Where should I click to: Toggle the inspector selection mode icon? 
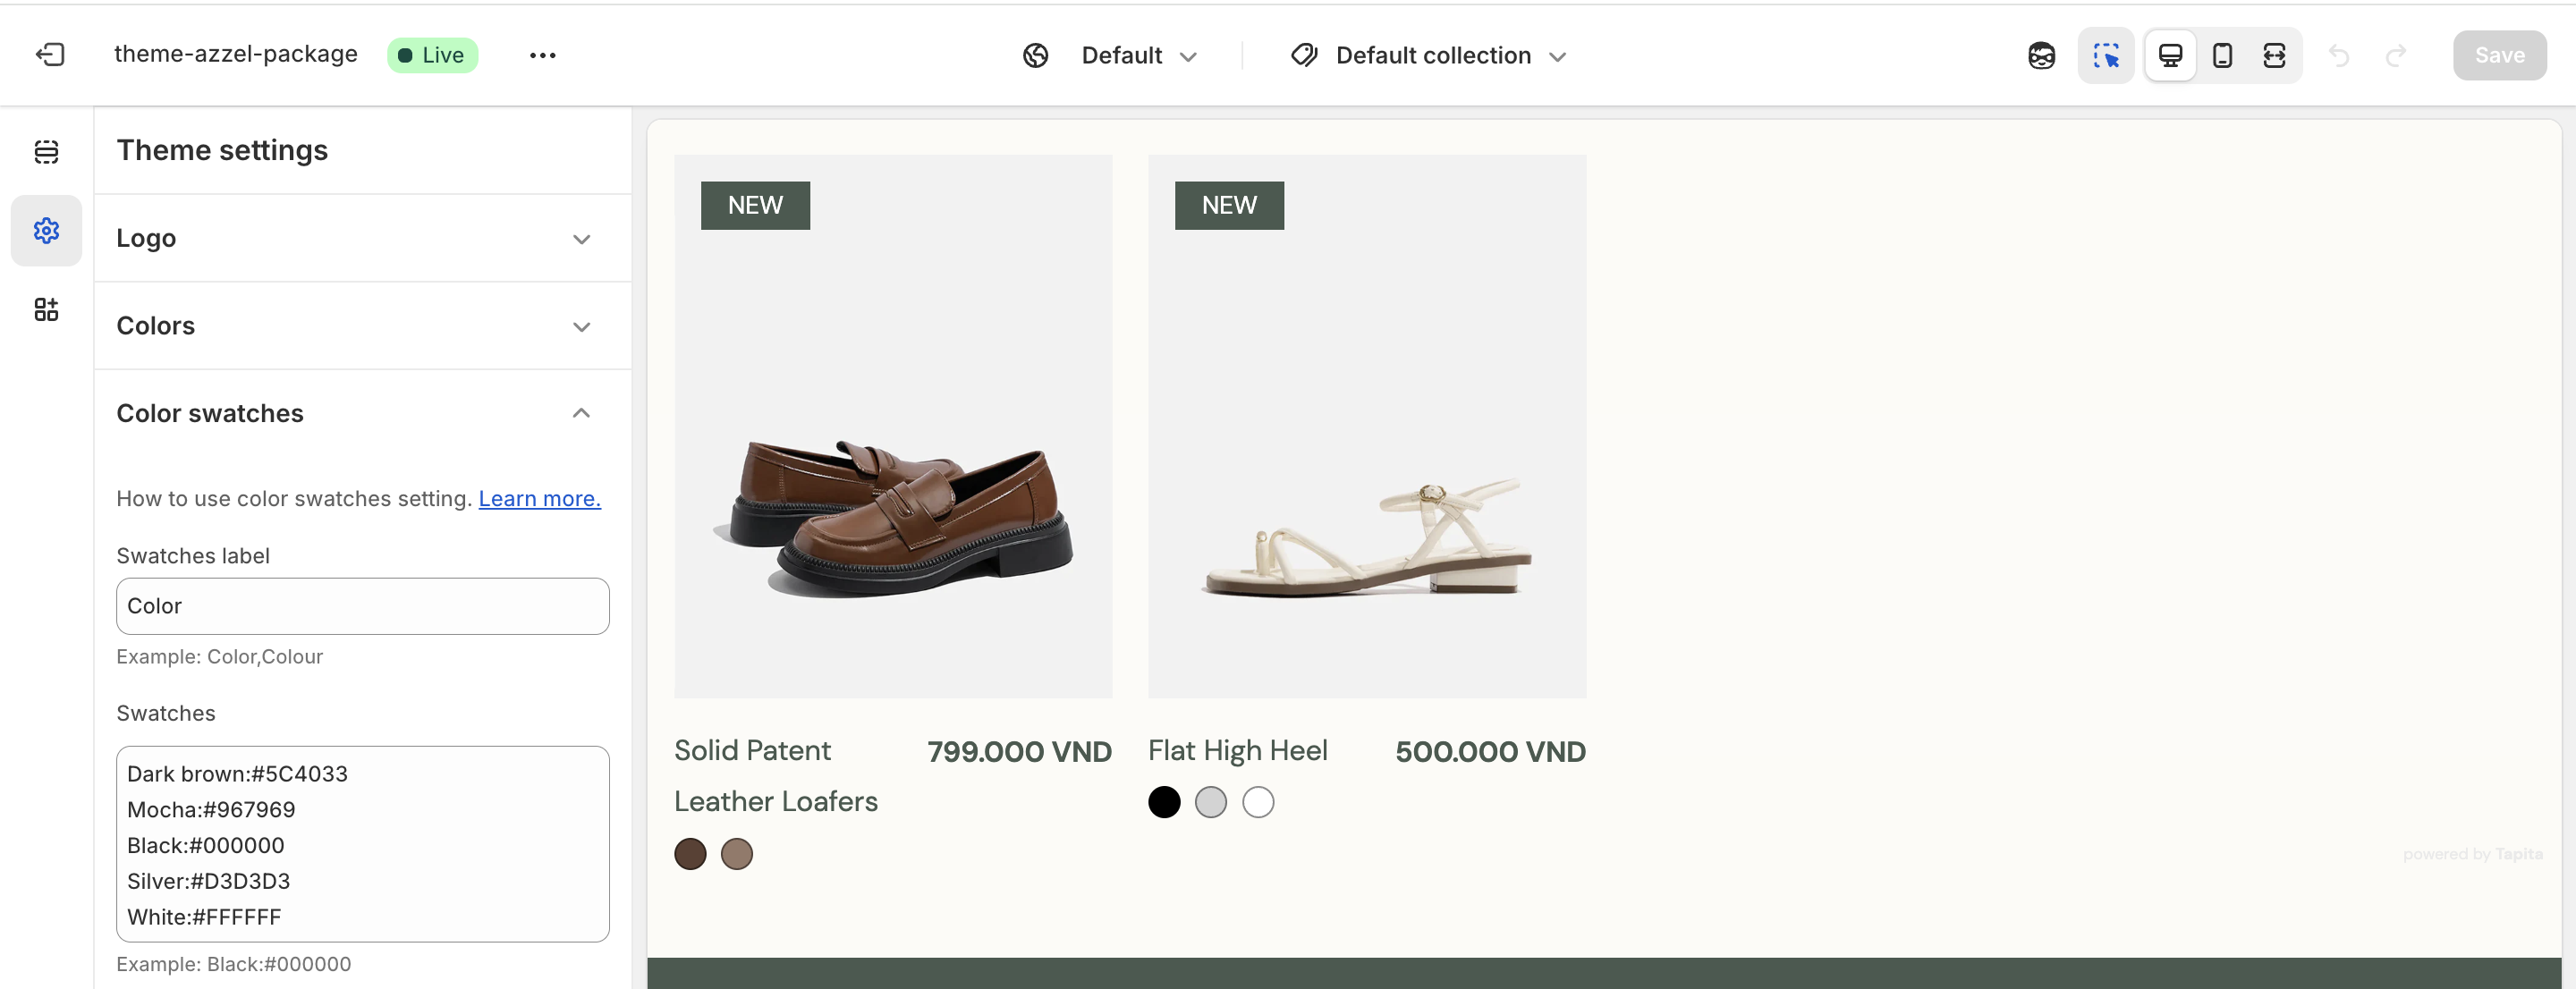click(2105, 55)
